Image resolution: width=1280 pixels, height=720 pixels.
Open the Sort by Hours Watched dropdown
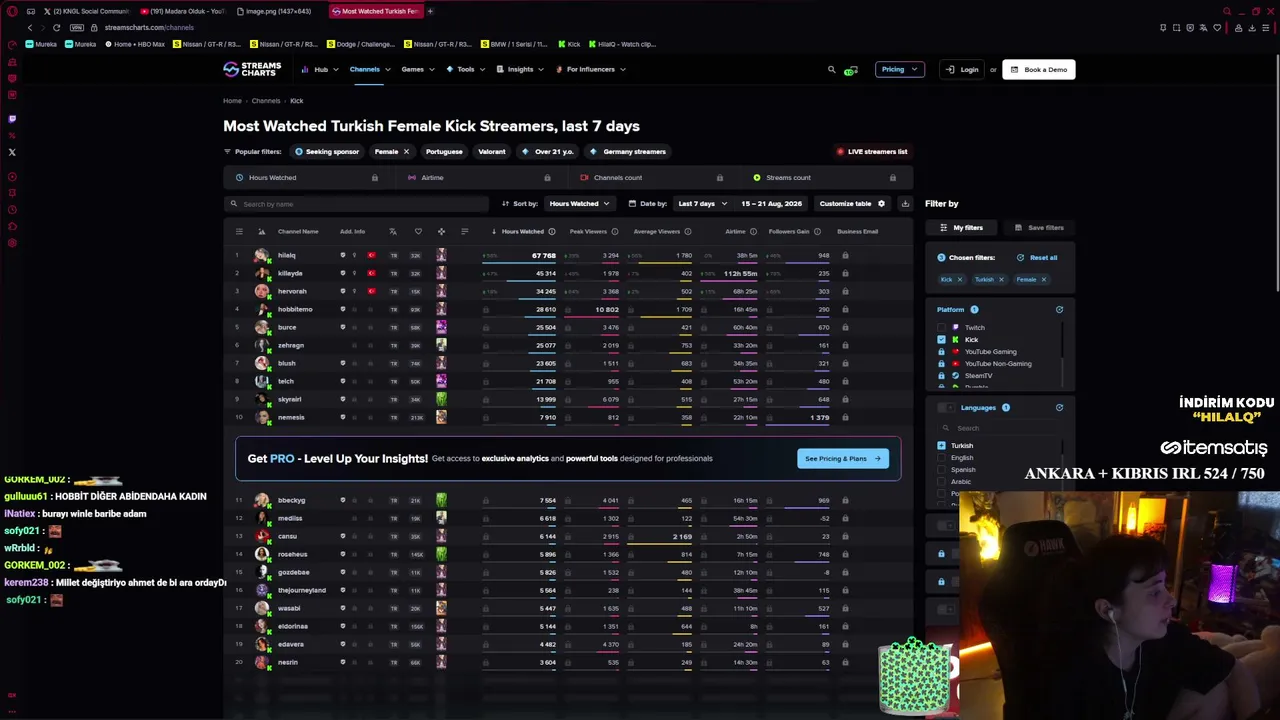click(579, 204)
